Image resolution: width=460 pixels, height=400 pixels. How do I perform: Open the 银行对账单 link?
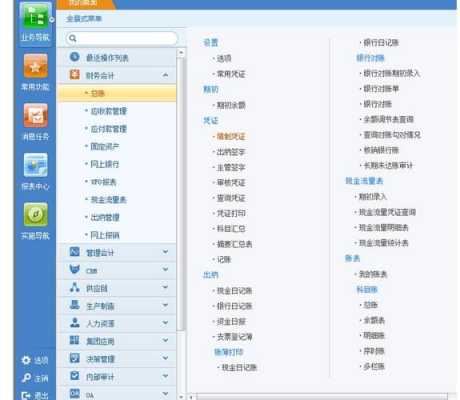pos(381,89)
